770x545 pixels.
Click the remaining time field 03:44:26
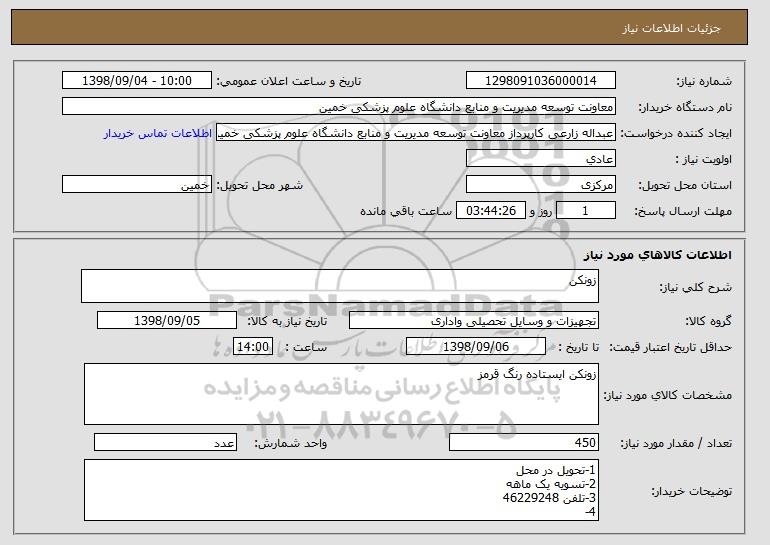coord(491,211)
